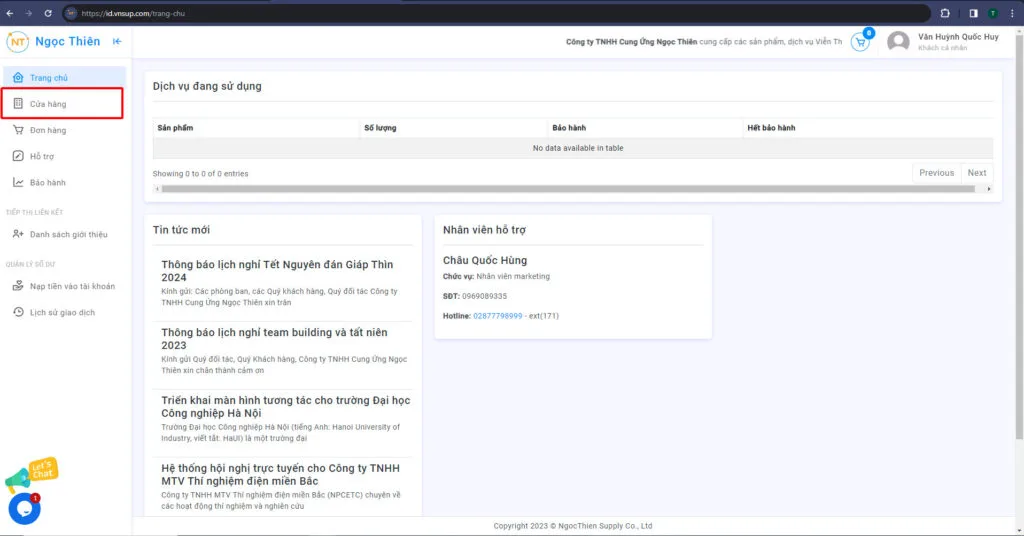Open the Let's Chat messenger bubble

click(x=24, y=507)
